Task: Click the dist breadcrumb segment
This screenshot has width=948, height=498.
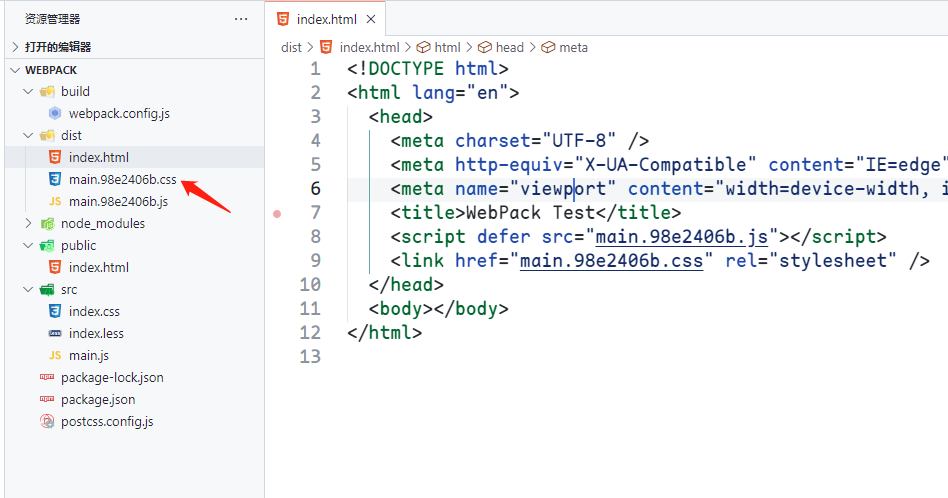Action: (291, 47)
